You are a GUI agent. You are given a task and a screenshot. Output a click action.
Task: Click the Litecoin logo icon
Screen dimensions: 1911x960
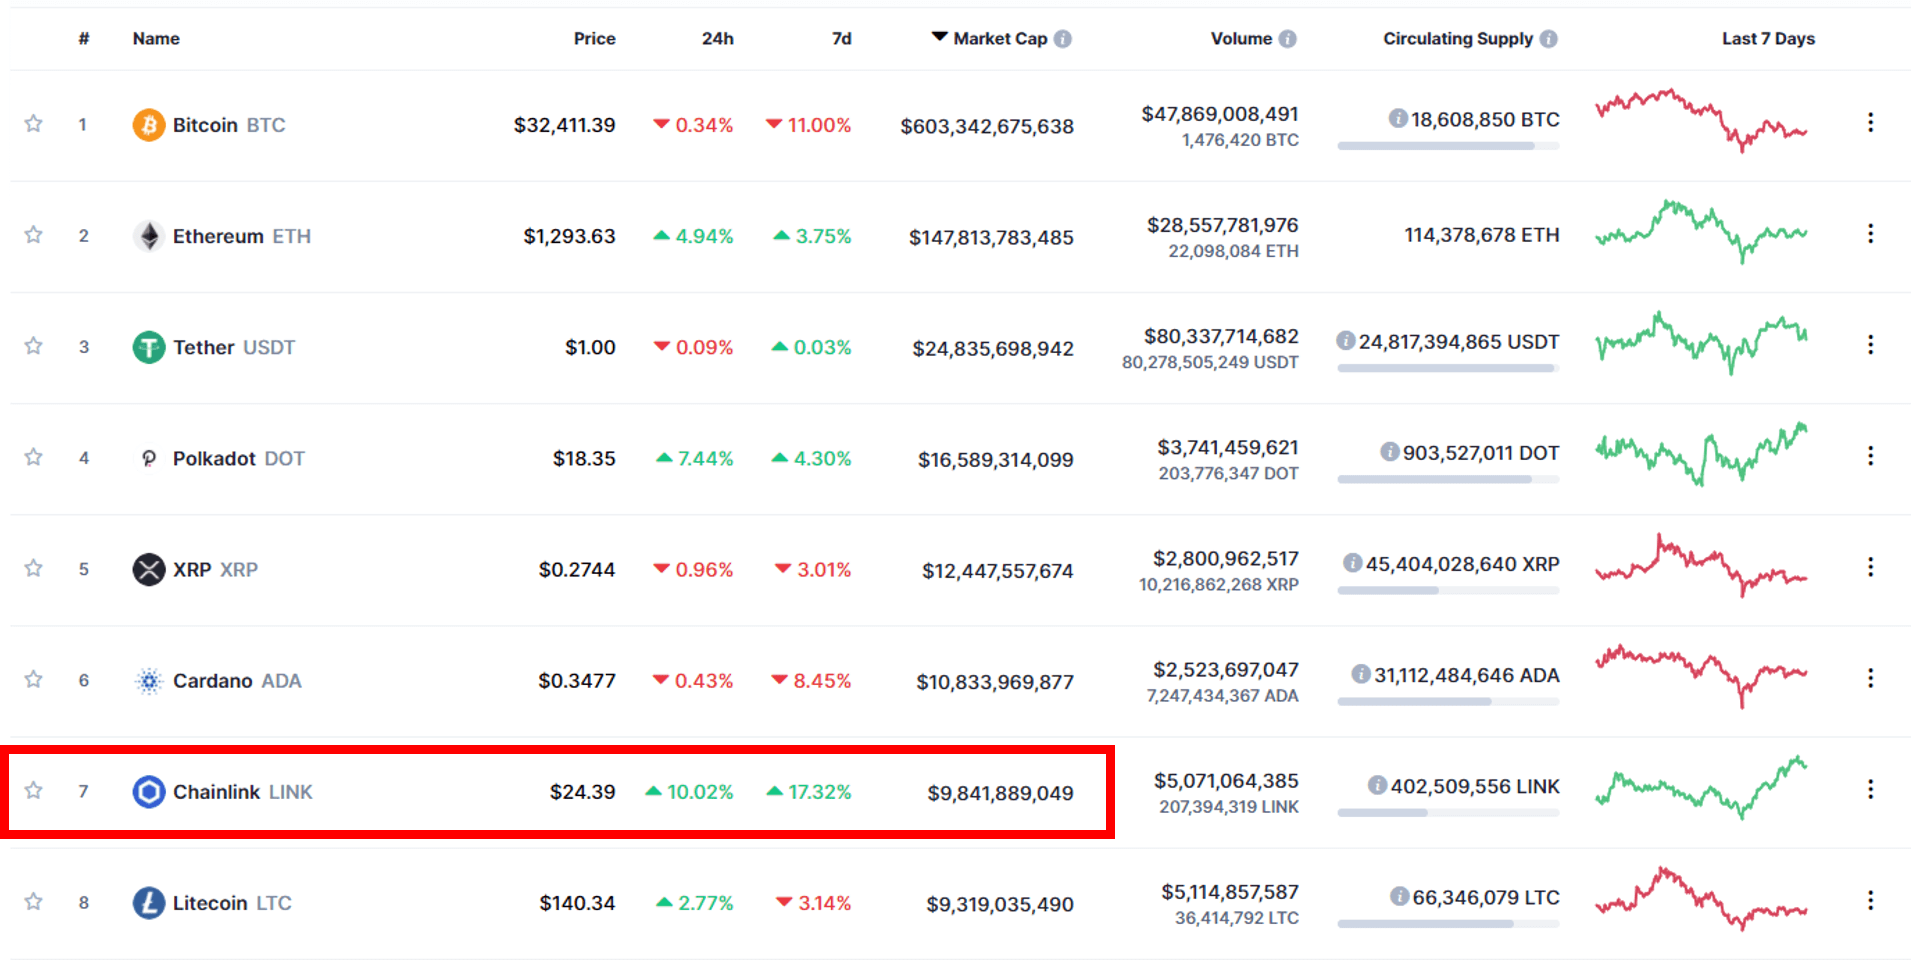[149, 903]
